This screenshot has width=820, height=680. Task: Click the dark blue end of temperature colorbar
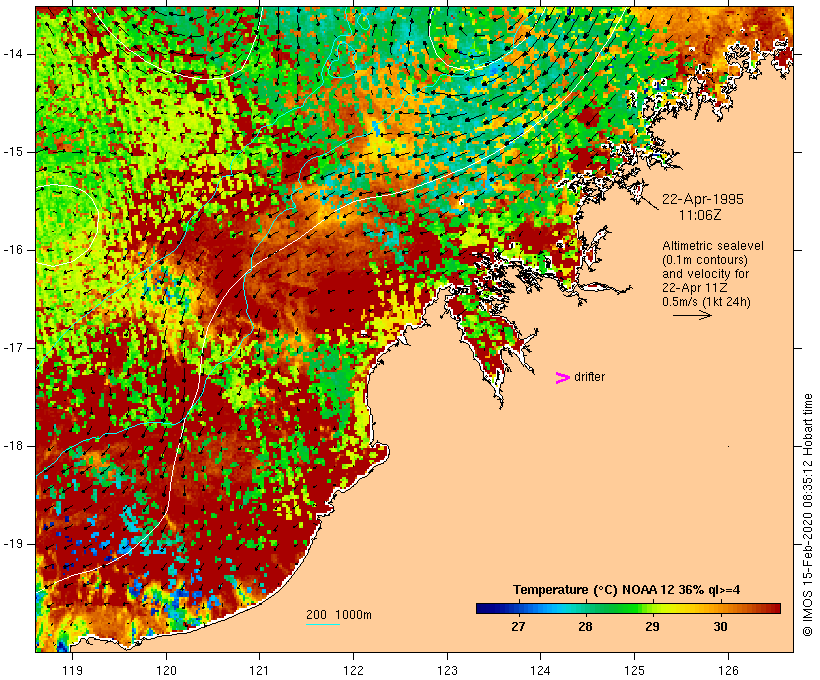[x=483, y=608]
